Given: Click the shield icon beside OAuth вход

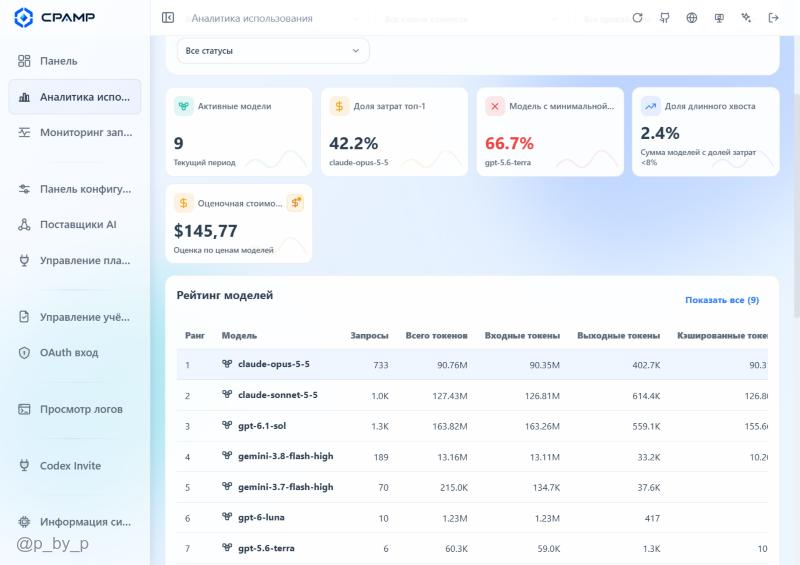Looking at the screenshot, I should (x=24, y=353).
